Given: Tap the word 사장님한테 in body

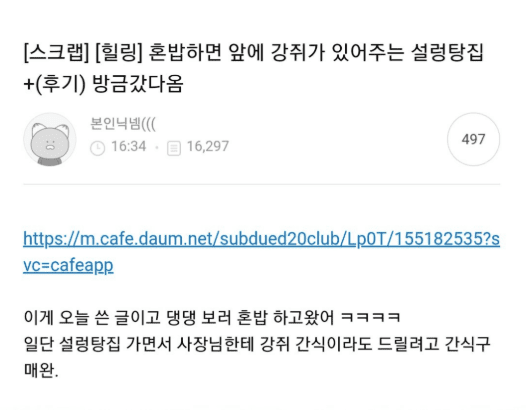Looking at the screenshot, I should [x=216, y=344].
